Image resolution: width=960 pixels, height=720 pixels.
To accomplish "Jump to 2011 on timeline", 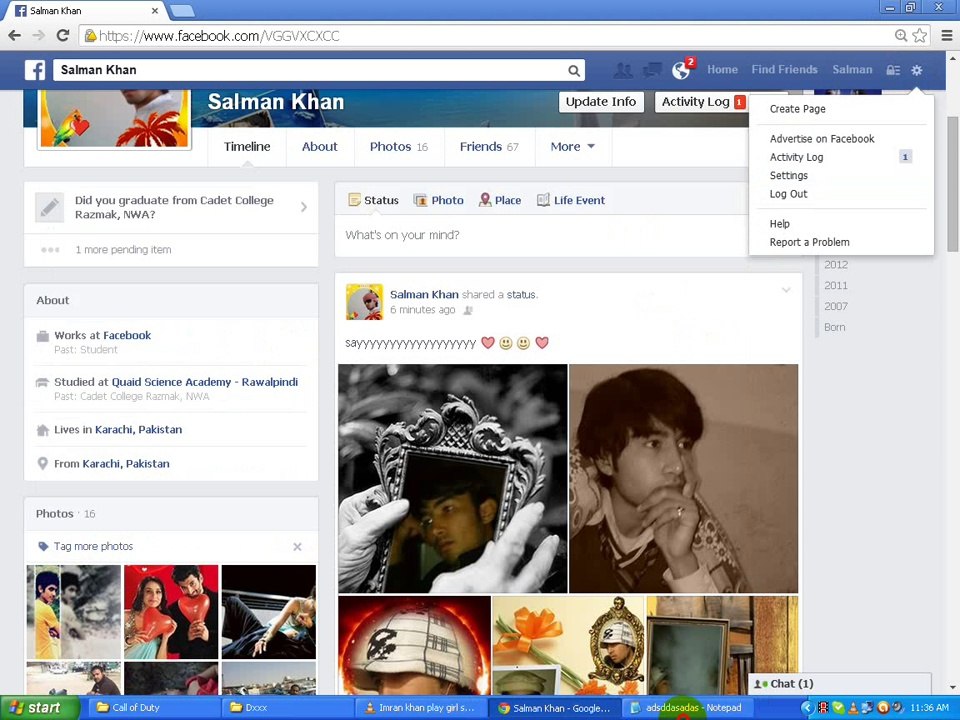I will [836, 286].
